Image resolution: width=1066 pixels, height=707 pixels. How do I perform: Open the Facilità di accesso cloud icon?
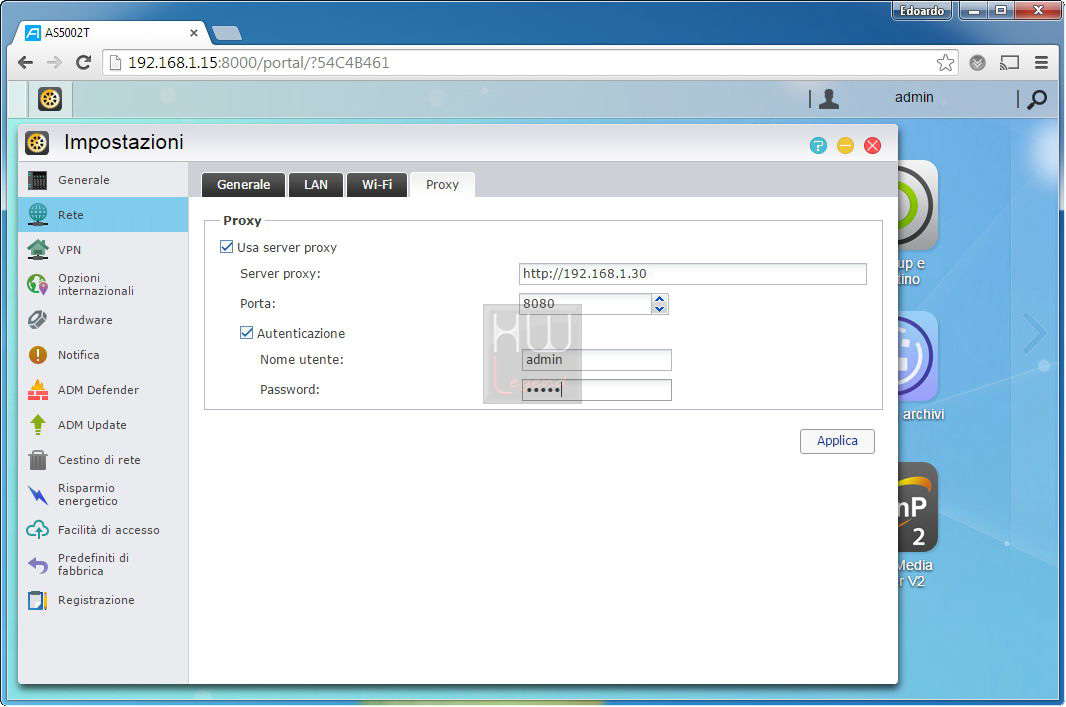pos(37,530)
